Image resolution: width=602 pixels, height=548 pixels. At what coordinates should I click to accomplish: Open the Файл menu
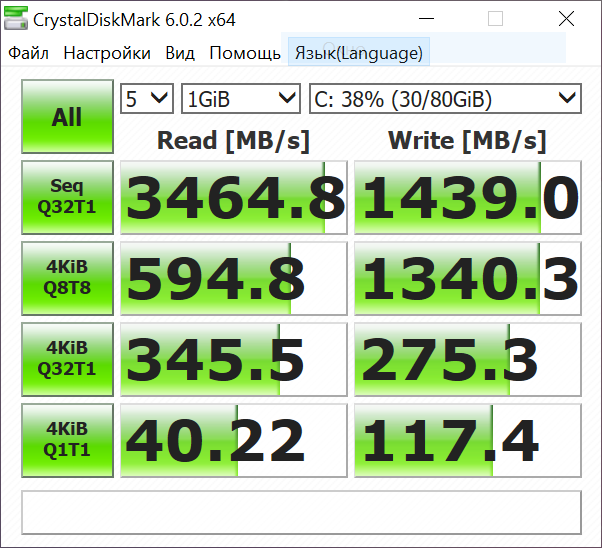pyautogui.click(x=28, y=53)
